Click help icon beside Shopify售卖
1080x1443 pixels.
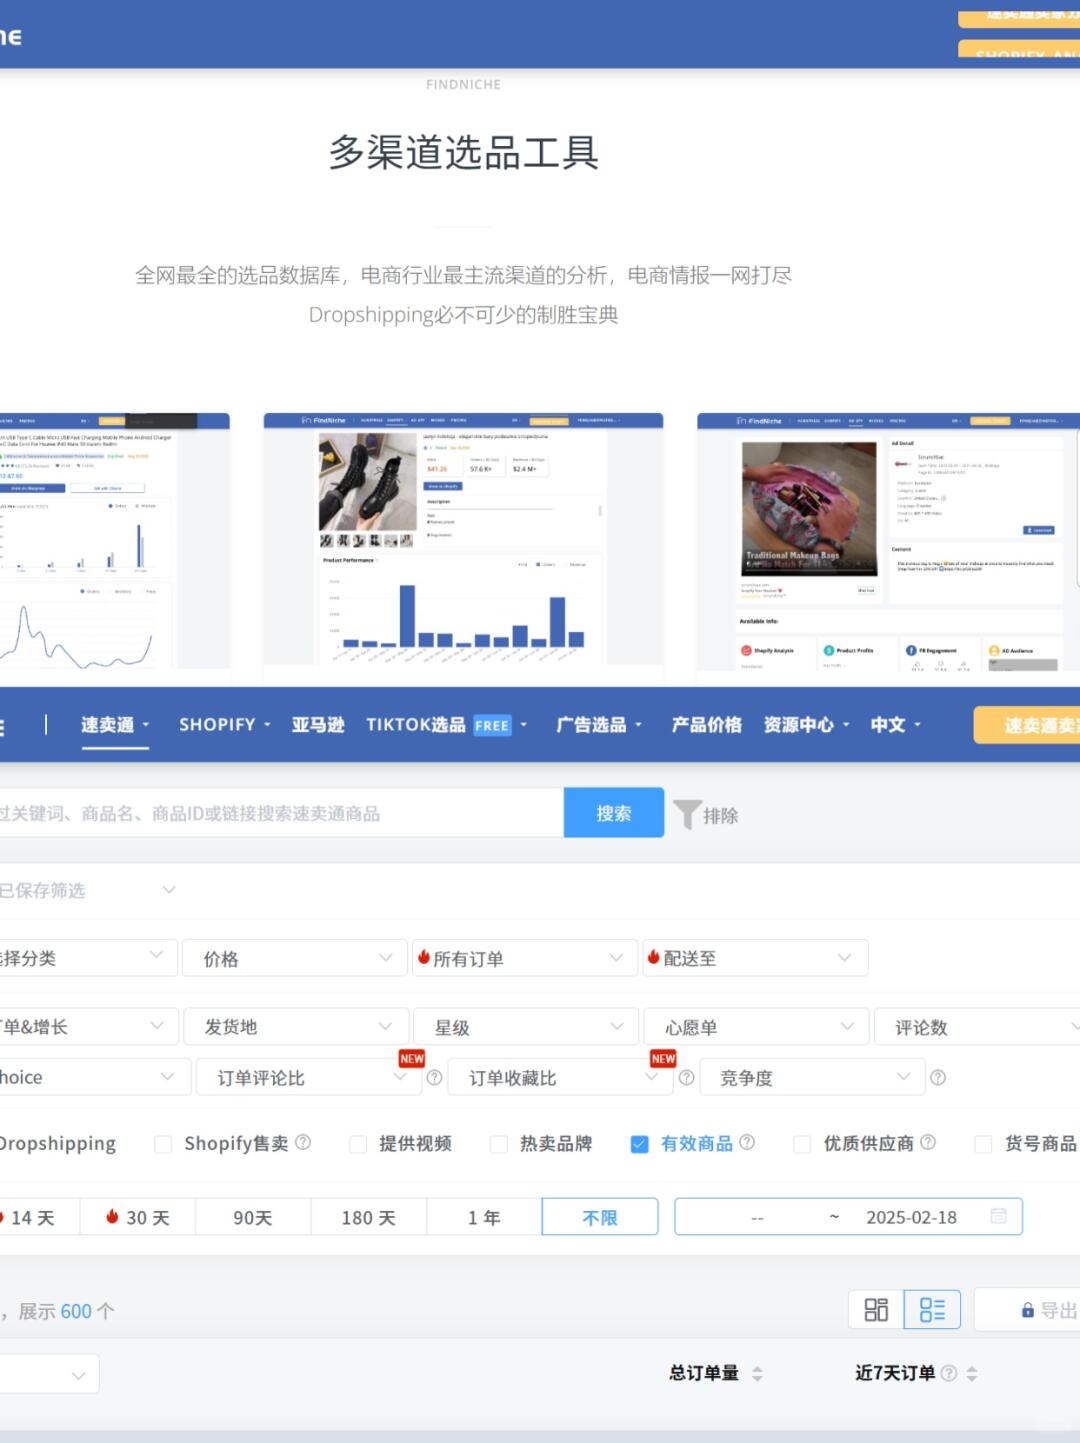tap(303, 1142)
